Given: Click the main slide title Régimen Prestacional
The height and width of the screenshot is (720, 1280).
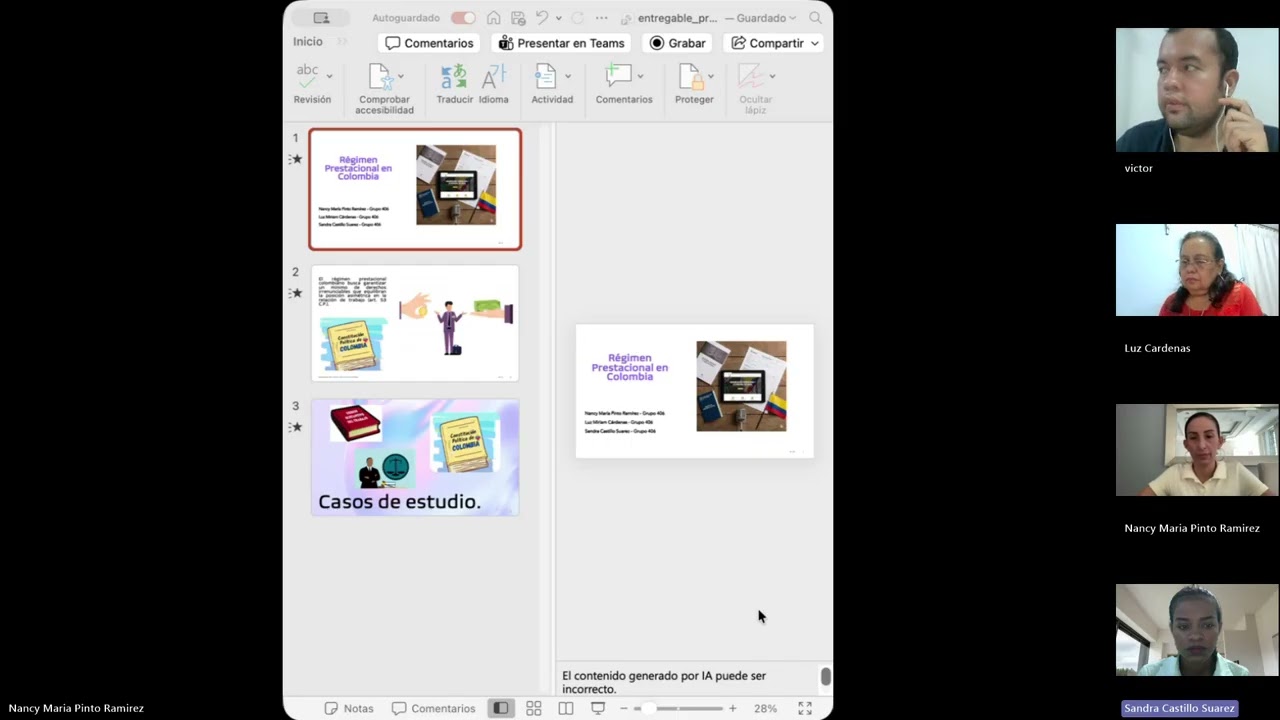Looking at the screenshot, I should 629,367.
